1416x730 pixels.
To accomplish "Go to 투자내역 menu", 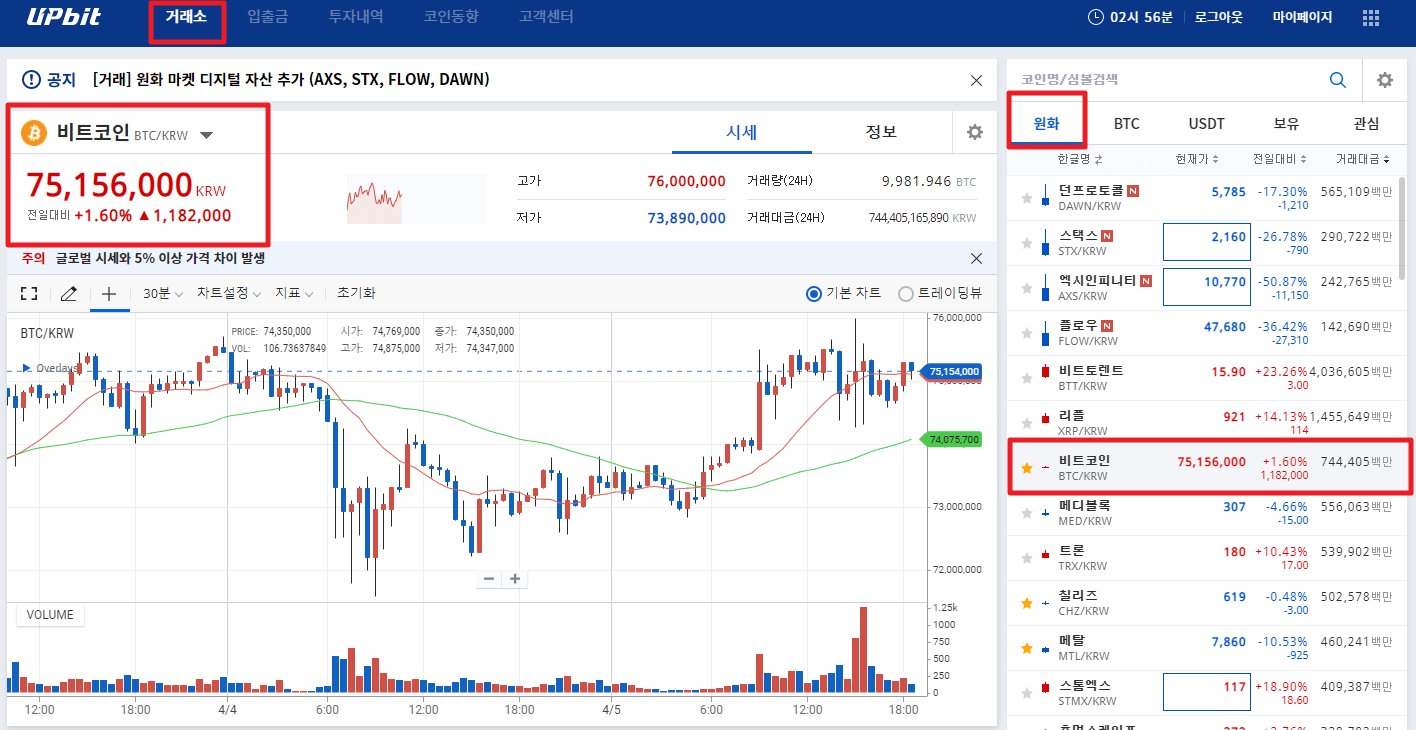I will click(356, 17).
